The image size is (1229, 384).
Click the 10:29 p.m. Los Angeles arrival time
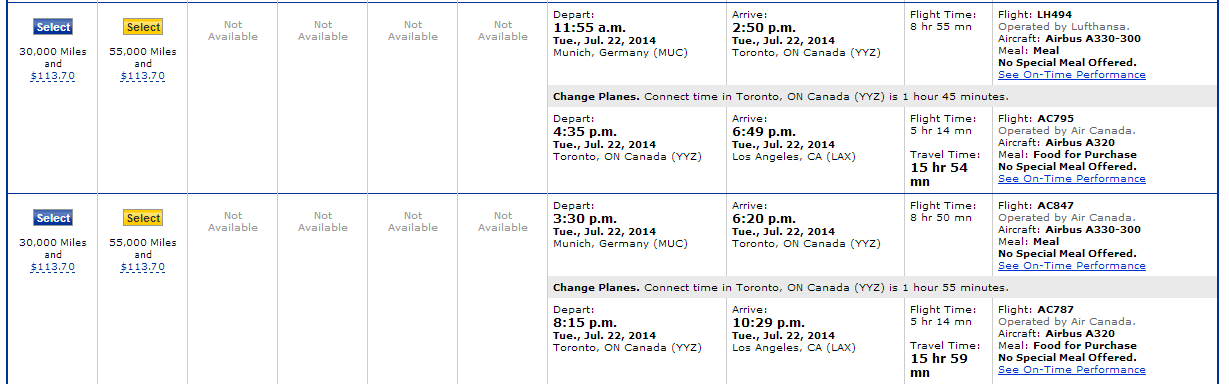point(768,323)
